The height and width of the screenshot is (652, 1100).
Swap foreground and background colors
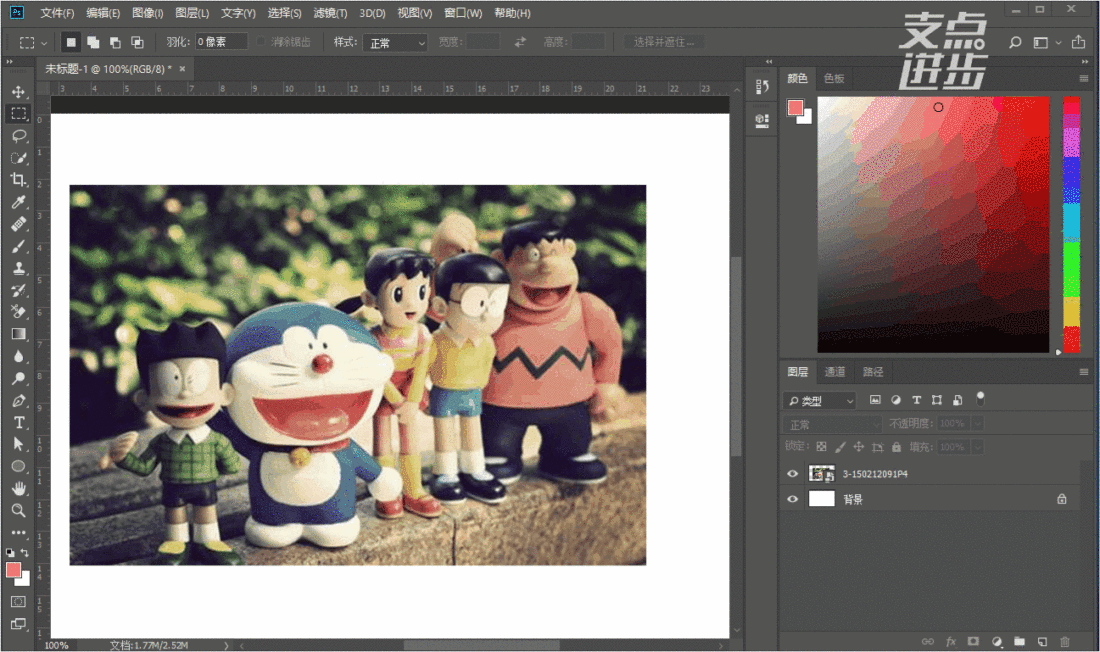click(x=25, y=553)
